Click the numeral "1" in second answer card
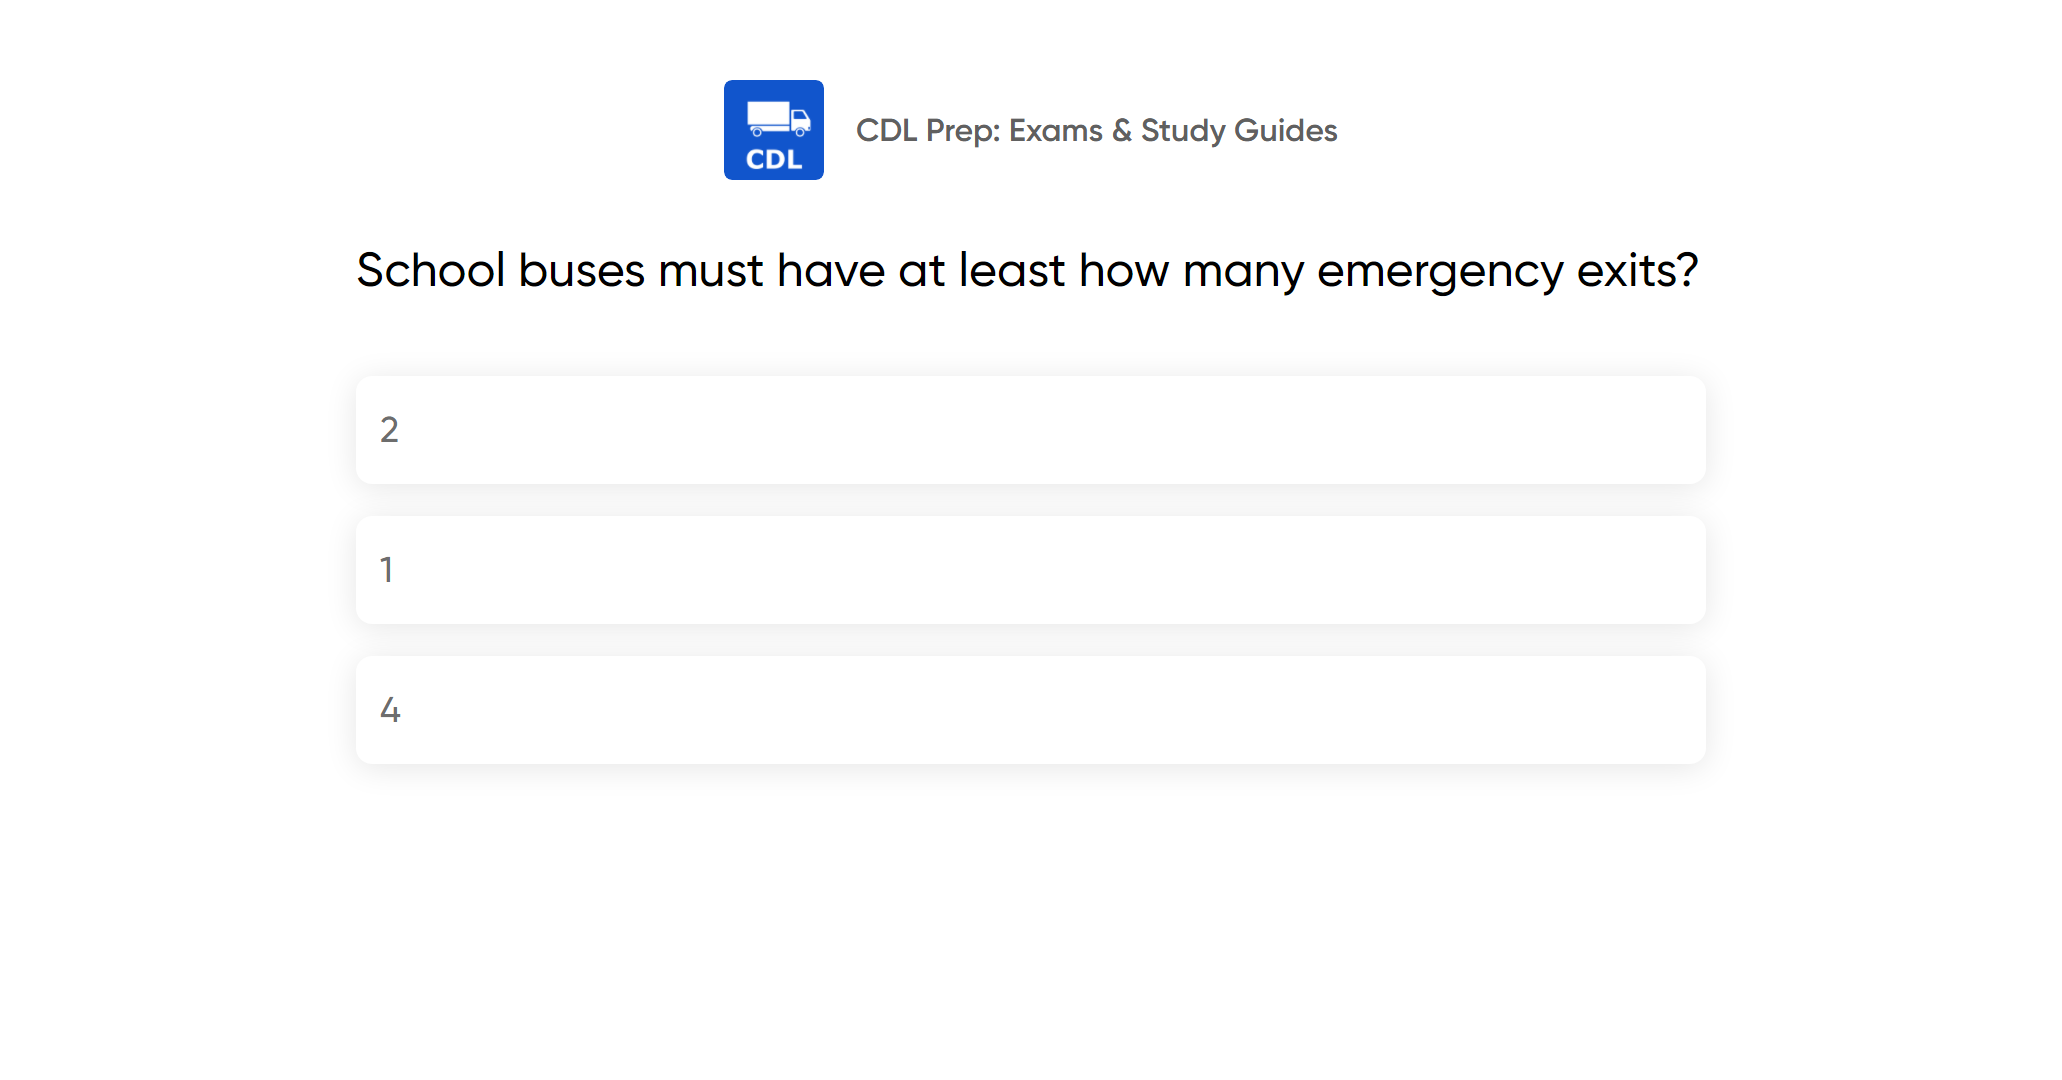2062x1080 pixels. [387, 570]
